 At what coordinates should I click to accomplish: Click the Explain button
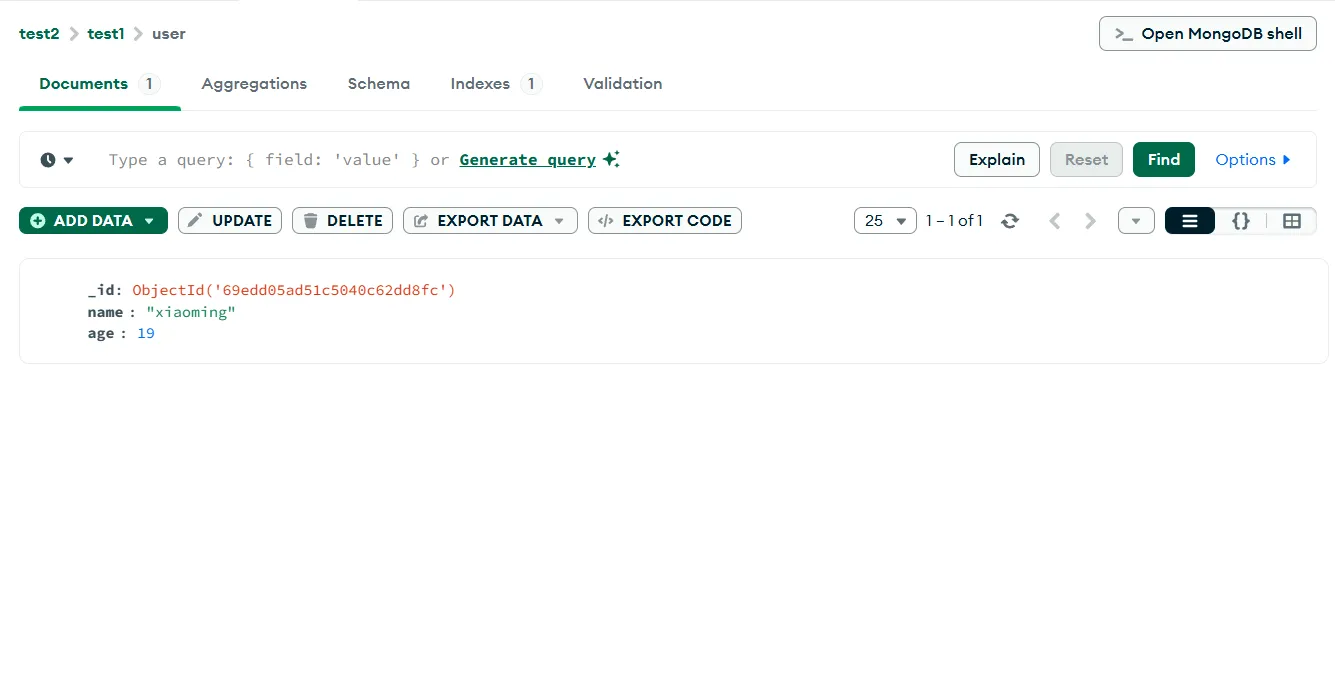point(997,160)
